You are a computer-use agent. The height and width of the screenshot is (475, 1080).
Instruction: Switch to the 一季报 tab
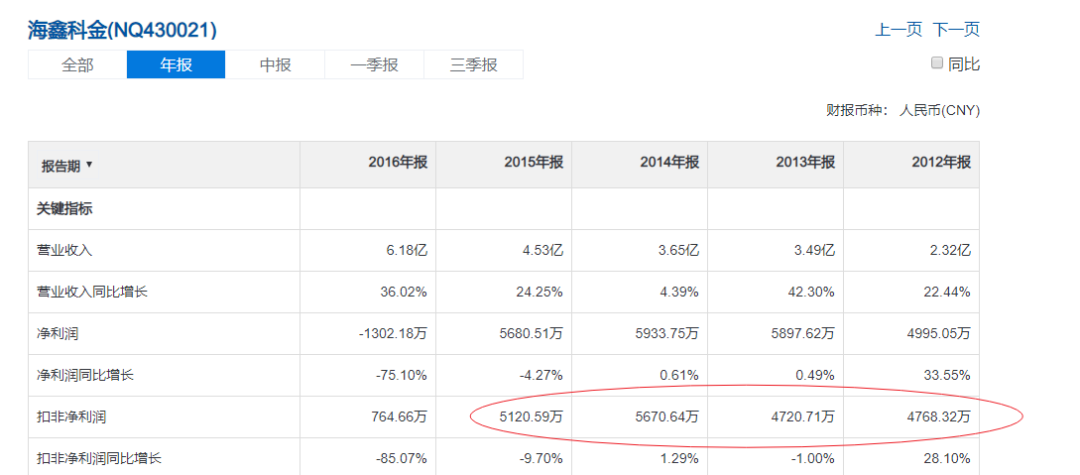[x=374, y=65]
